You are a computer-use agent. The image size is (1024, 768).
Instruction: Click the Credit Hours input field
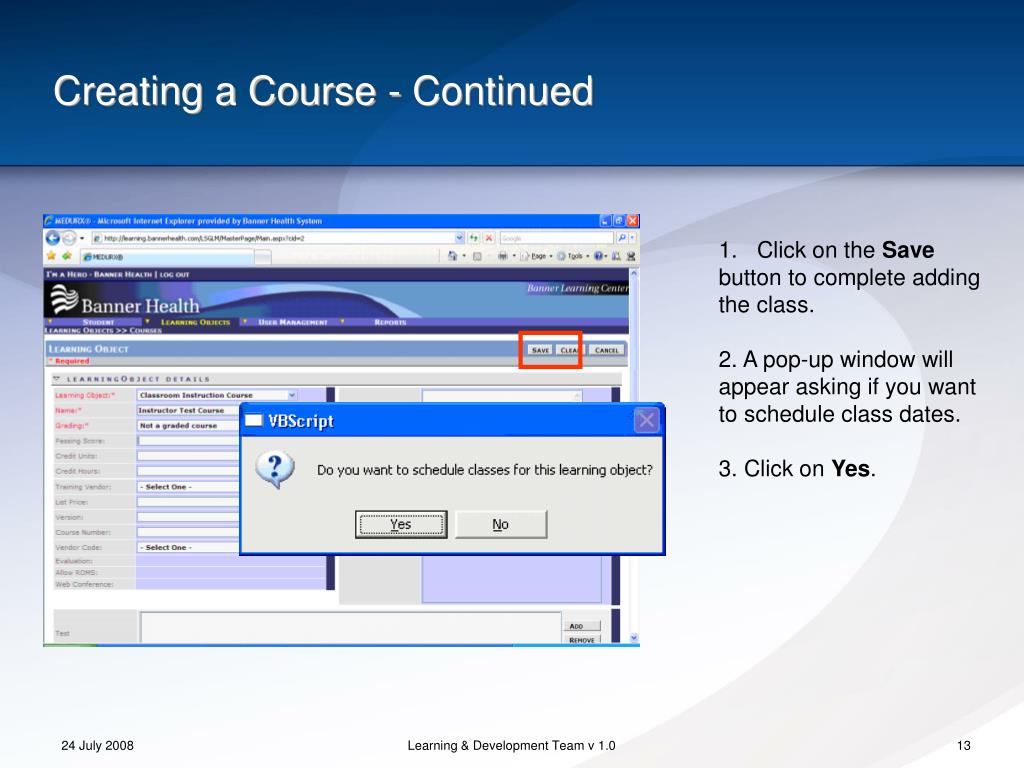click(188, 471)
